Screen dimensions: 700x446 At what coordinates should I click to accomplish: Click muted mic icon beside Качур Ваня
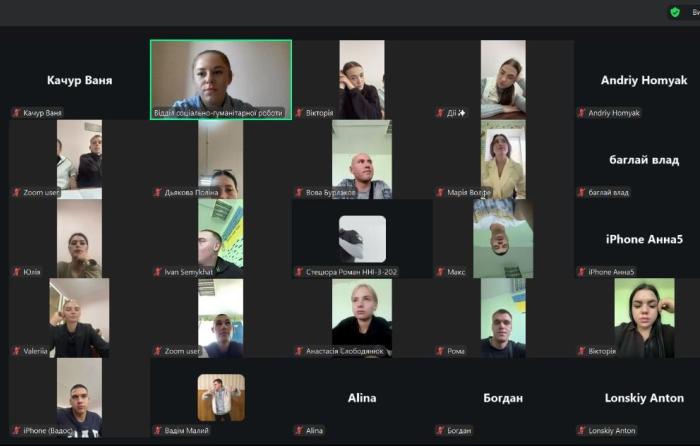(17, 113)
